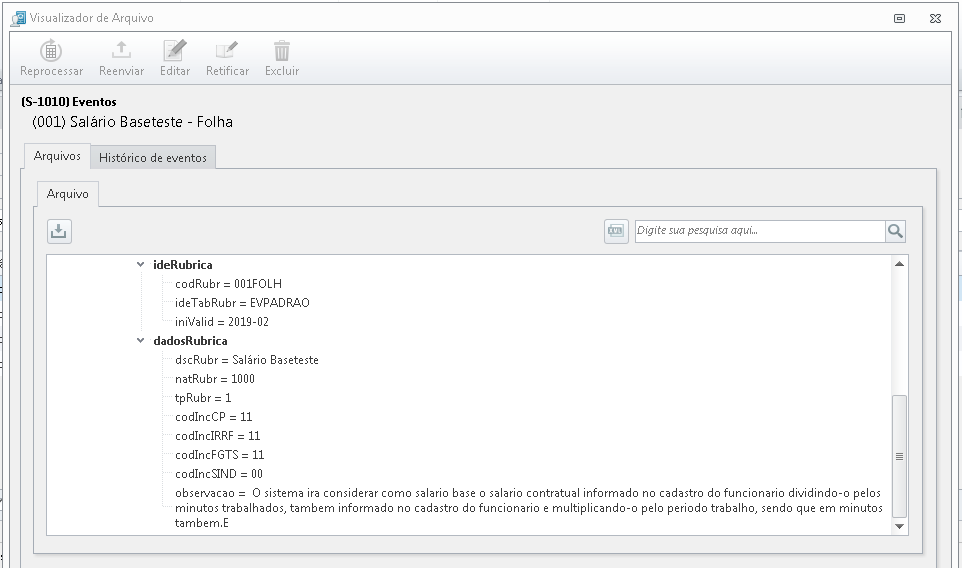The height and width of the screenshot is (568, 962).
Task: Maximize the Visualizador de Arquivo window
Action: 899,18
